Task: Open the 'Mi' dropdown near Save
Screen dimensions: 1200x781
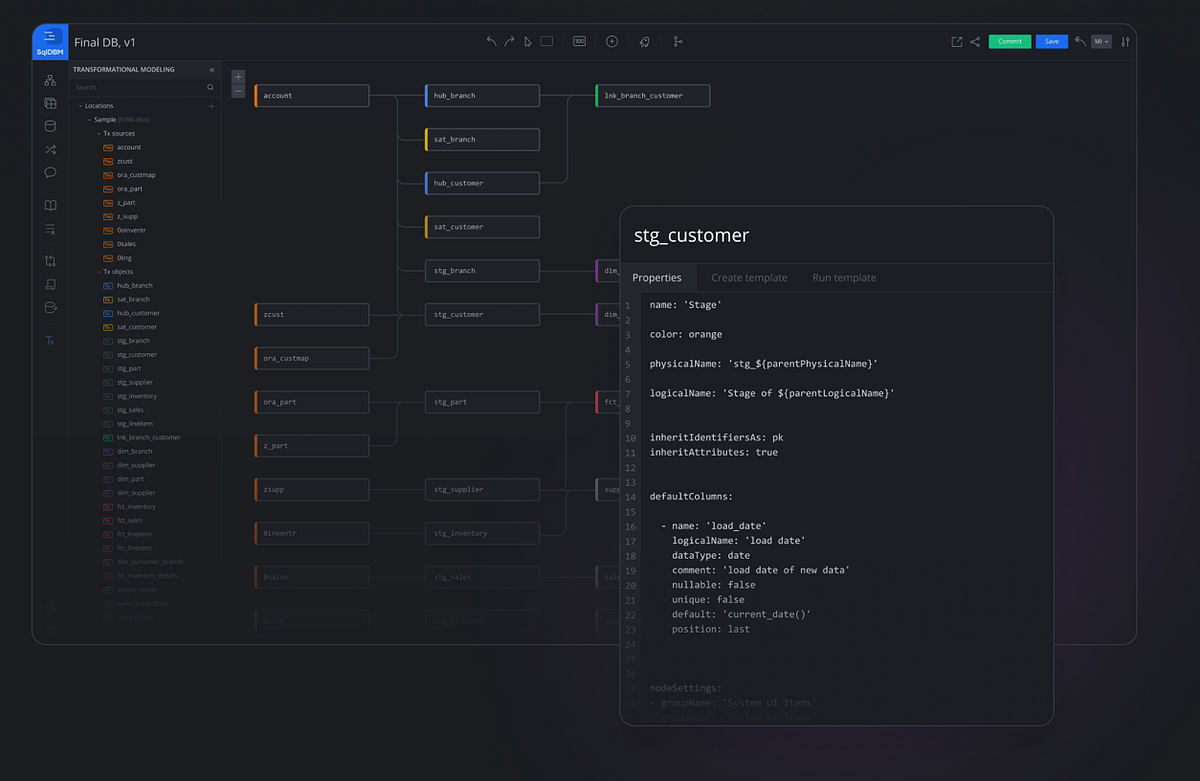Action: click(1100, 41)
